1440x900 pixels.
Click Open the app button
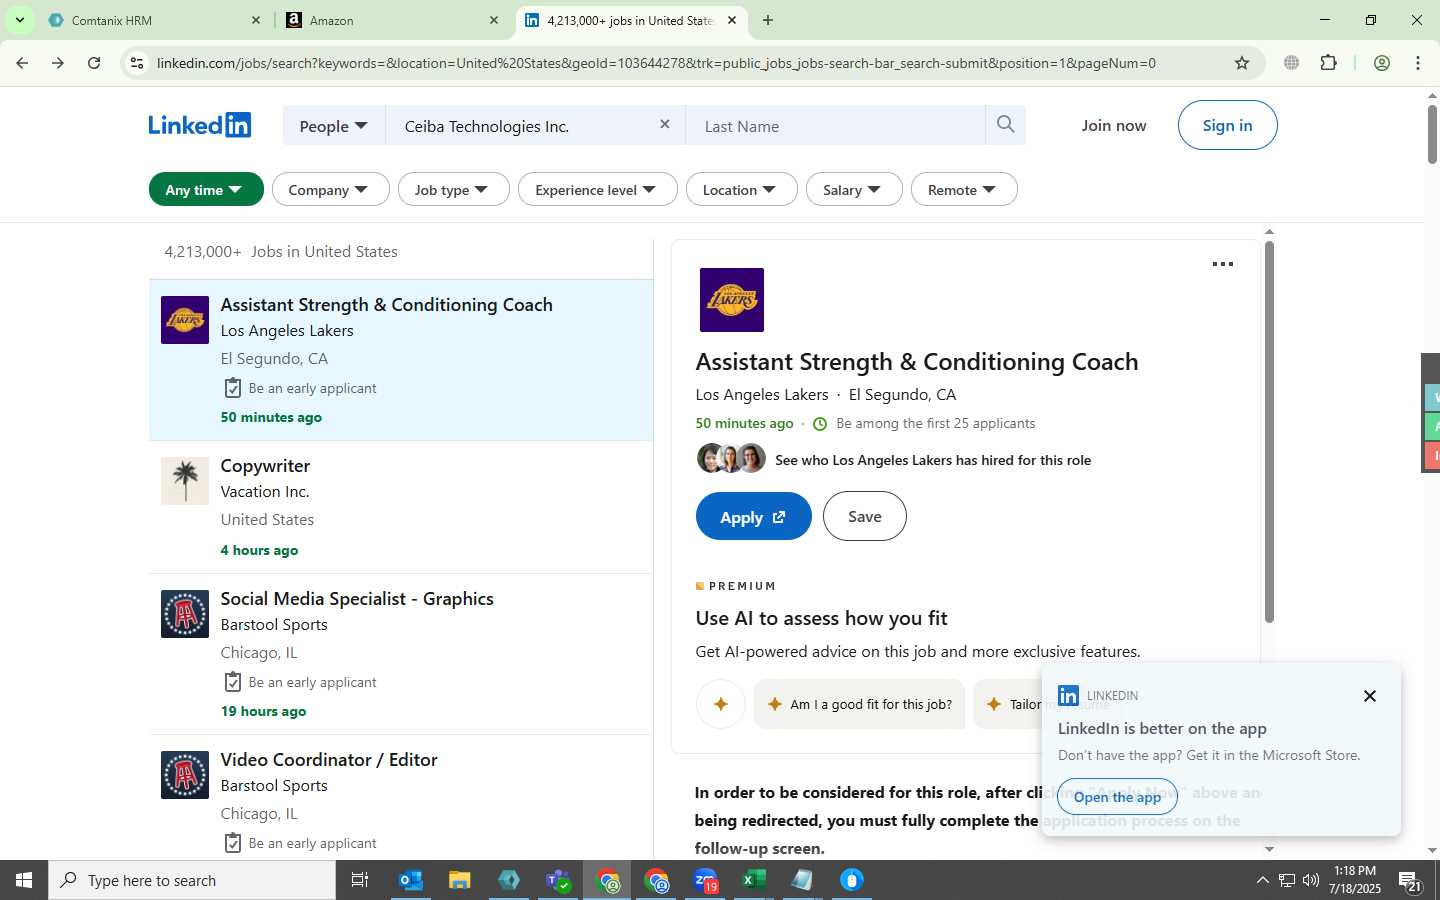pyautogui.click(x=1117, y=796)
